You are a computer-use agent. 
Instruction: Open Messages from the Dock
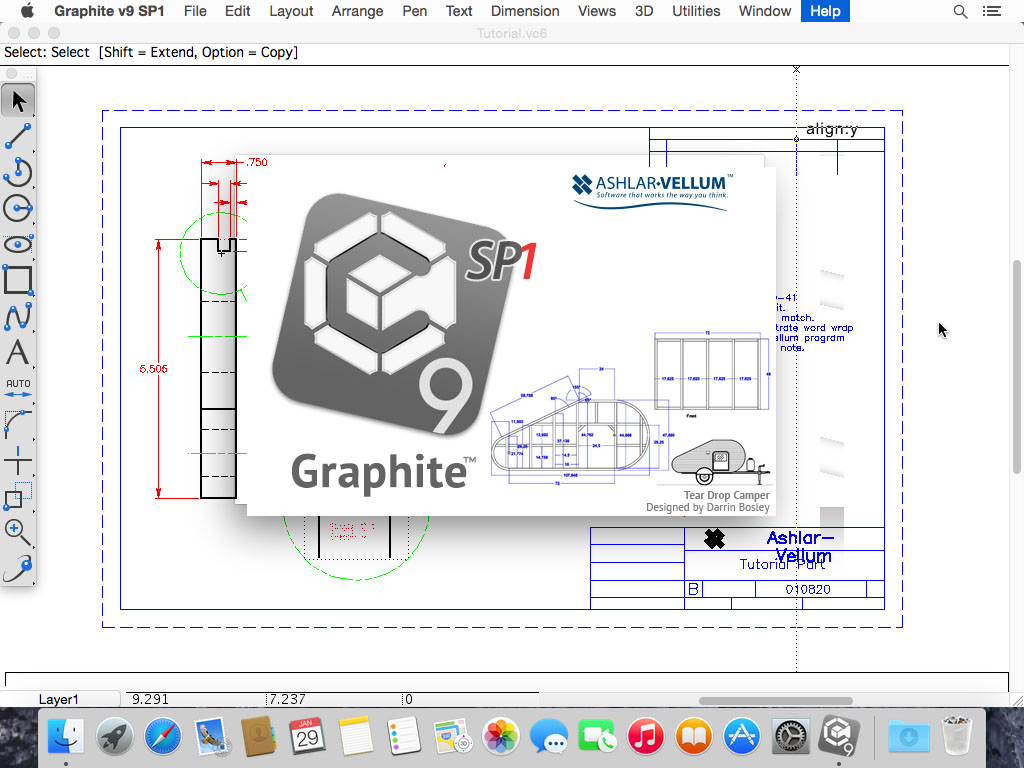[549, 736]
